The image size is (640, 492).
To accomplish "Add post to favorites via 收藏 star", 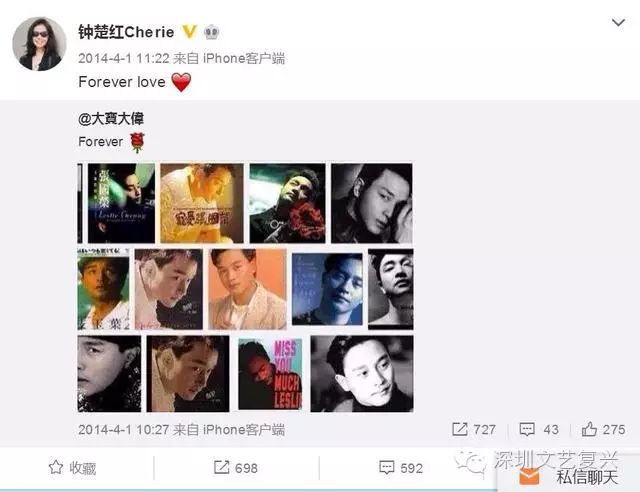I will [x=72, y=468].
